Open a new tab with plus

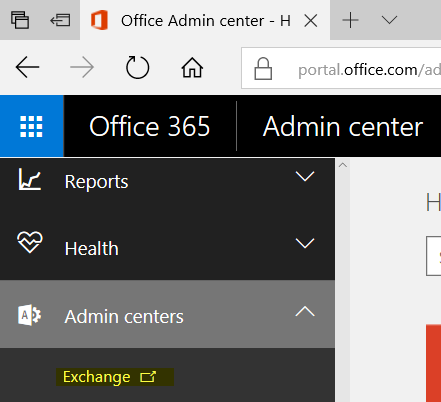(350, 20)
